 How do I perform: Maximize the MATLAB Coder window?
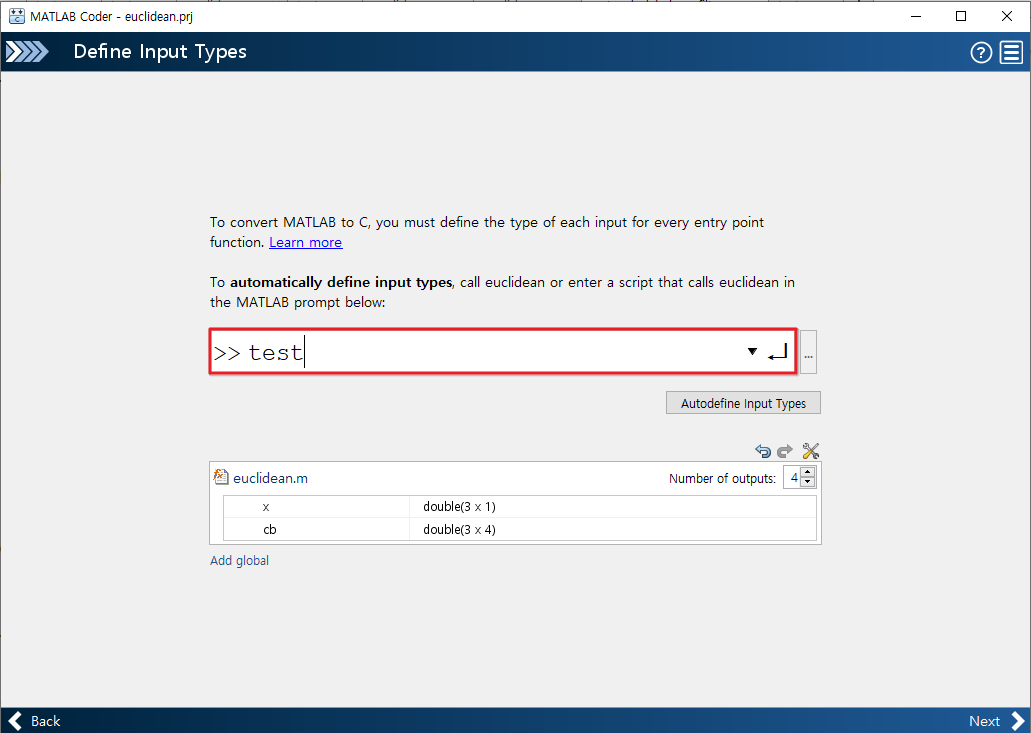(x=961, y=16)
